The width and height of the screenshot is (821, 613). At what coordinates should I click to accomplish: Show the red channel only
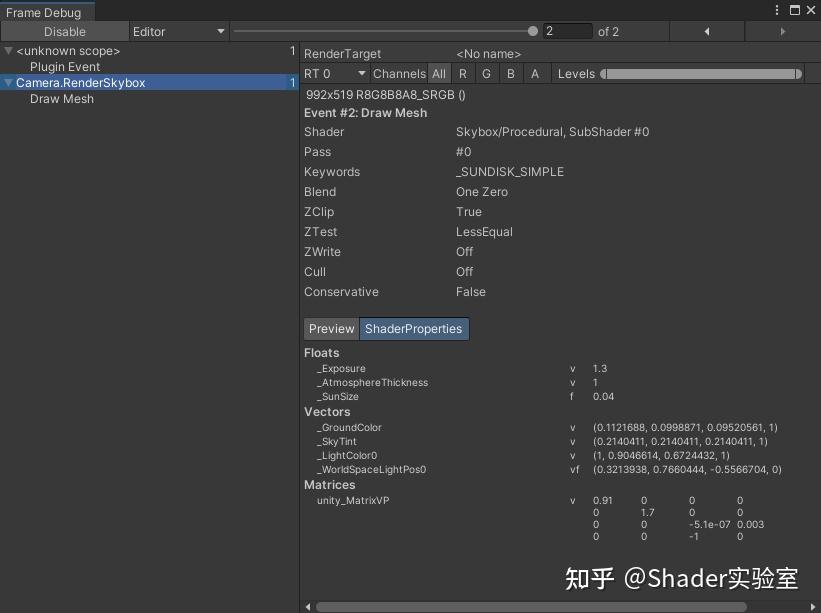point(462,74)
